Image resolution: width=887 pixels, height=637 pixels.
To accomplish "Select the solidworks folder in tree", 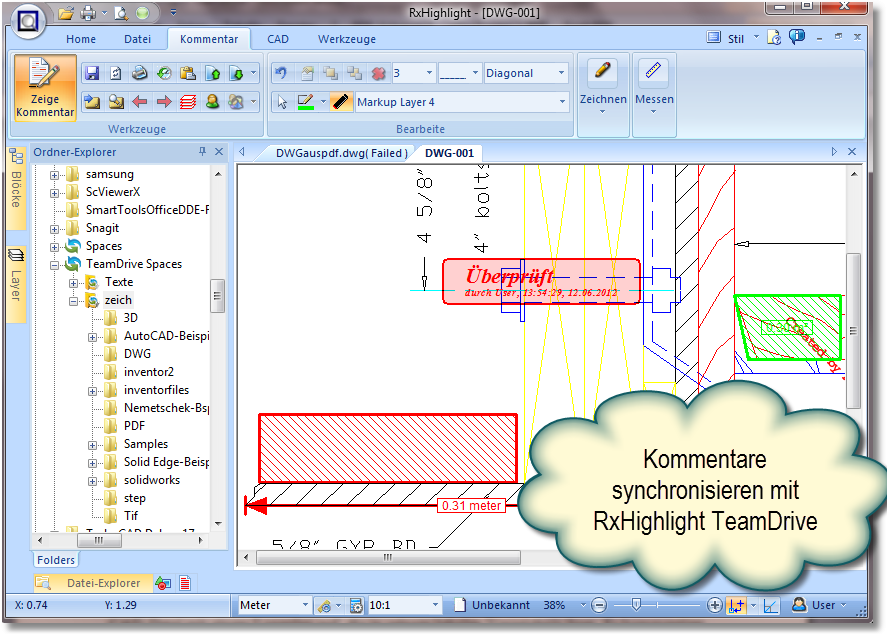I will click(152, 480).
